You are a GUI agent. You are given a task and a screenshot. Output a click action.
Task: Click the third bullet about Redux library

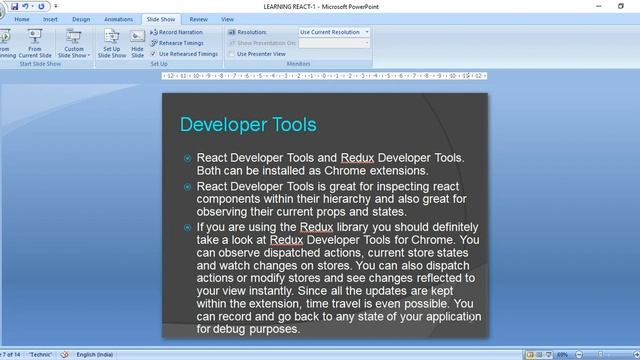pyautogui.click(x=339, y=278)
